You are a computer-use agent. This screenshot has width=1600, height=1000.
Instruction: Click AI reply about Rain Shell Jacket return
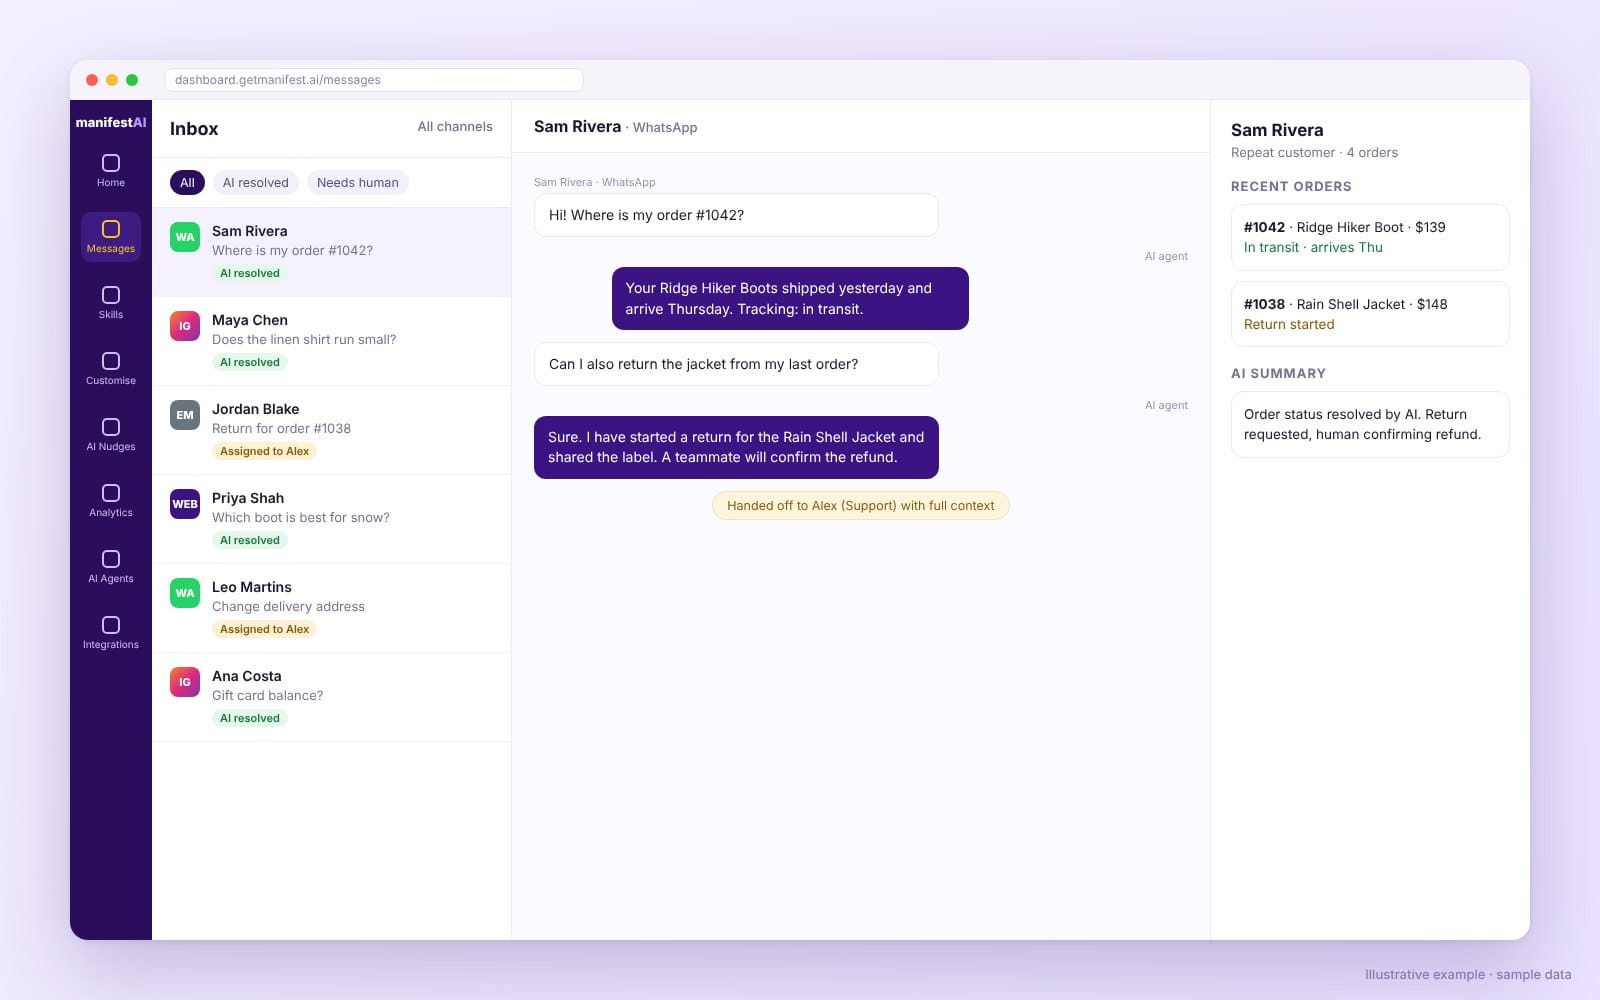(x=736, y=447)
